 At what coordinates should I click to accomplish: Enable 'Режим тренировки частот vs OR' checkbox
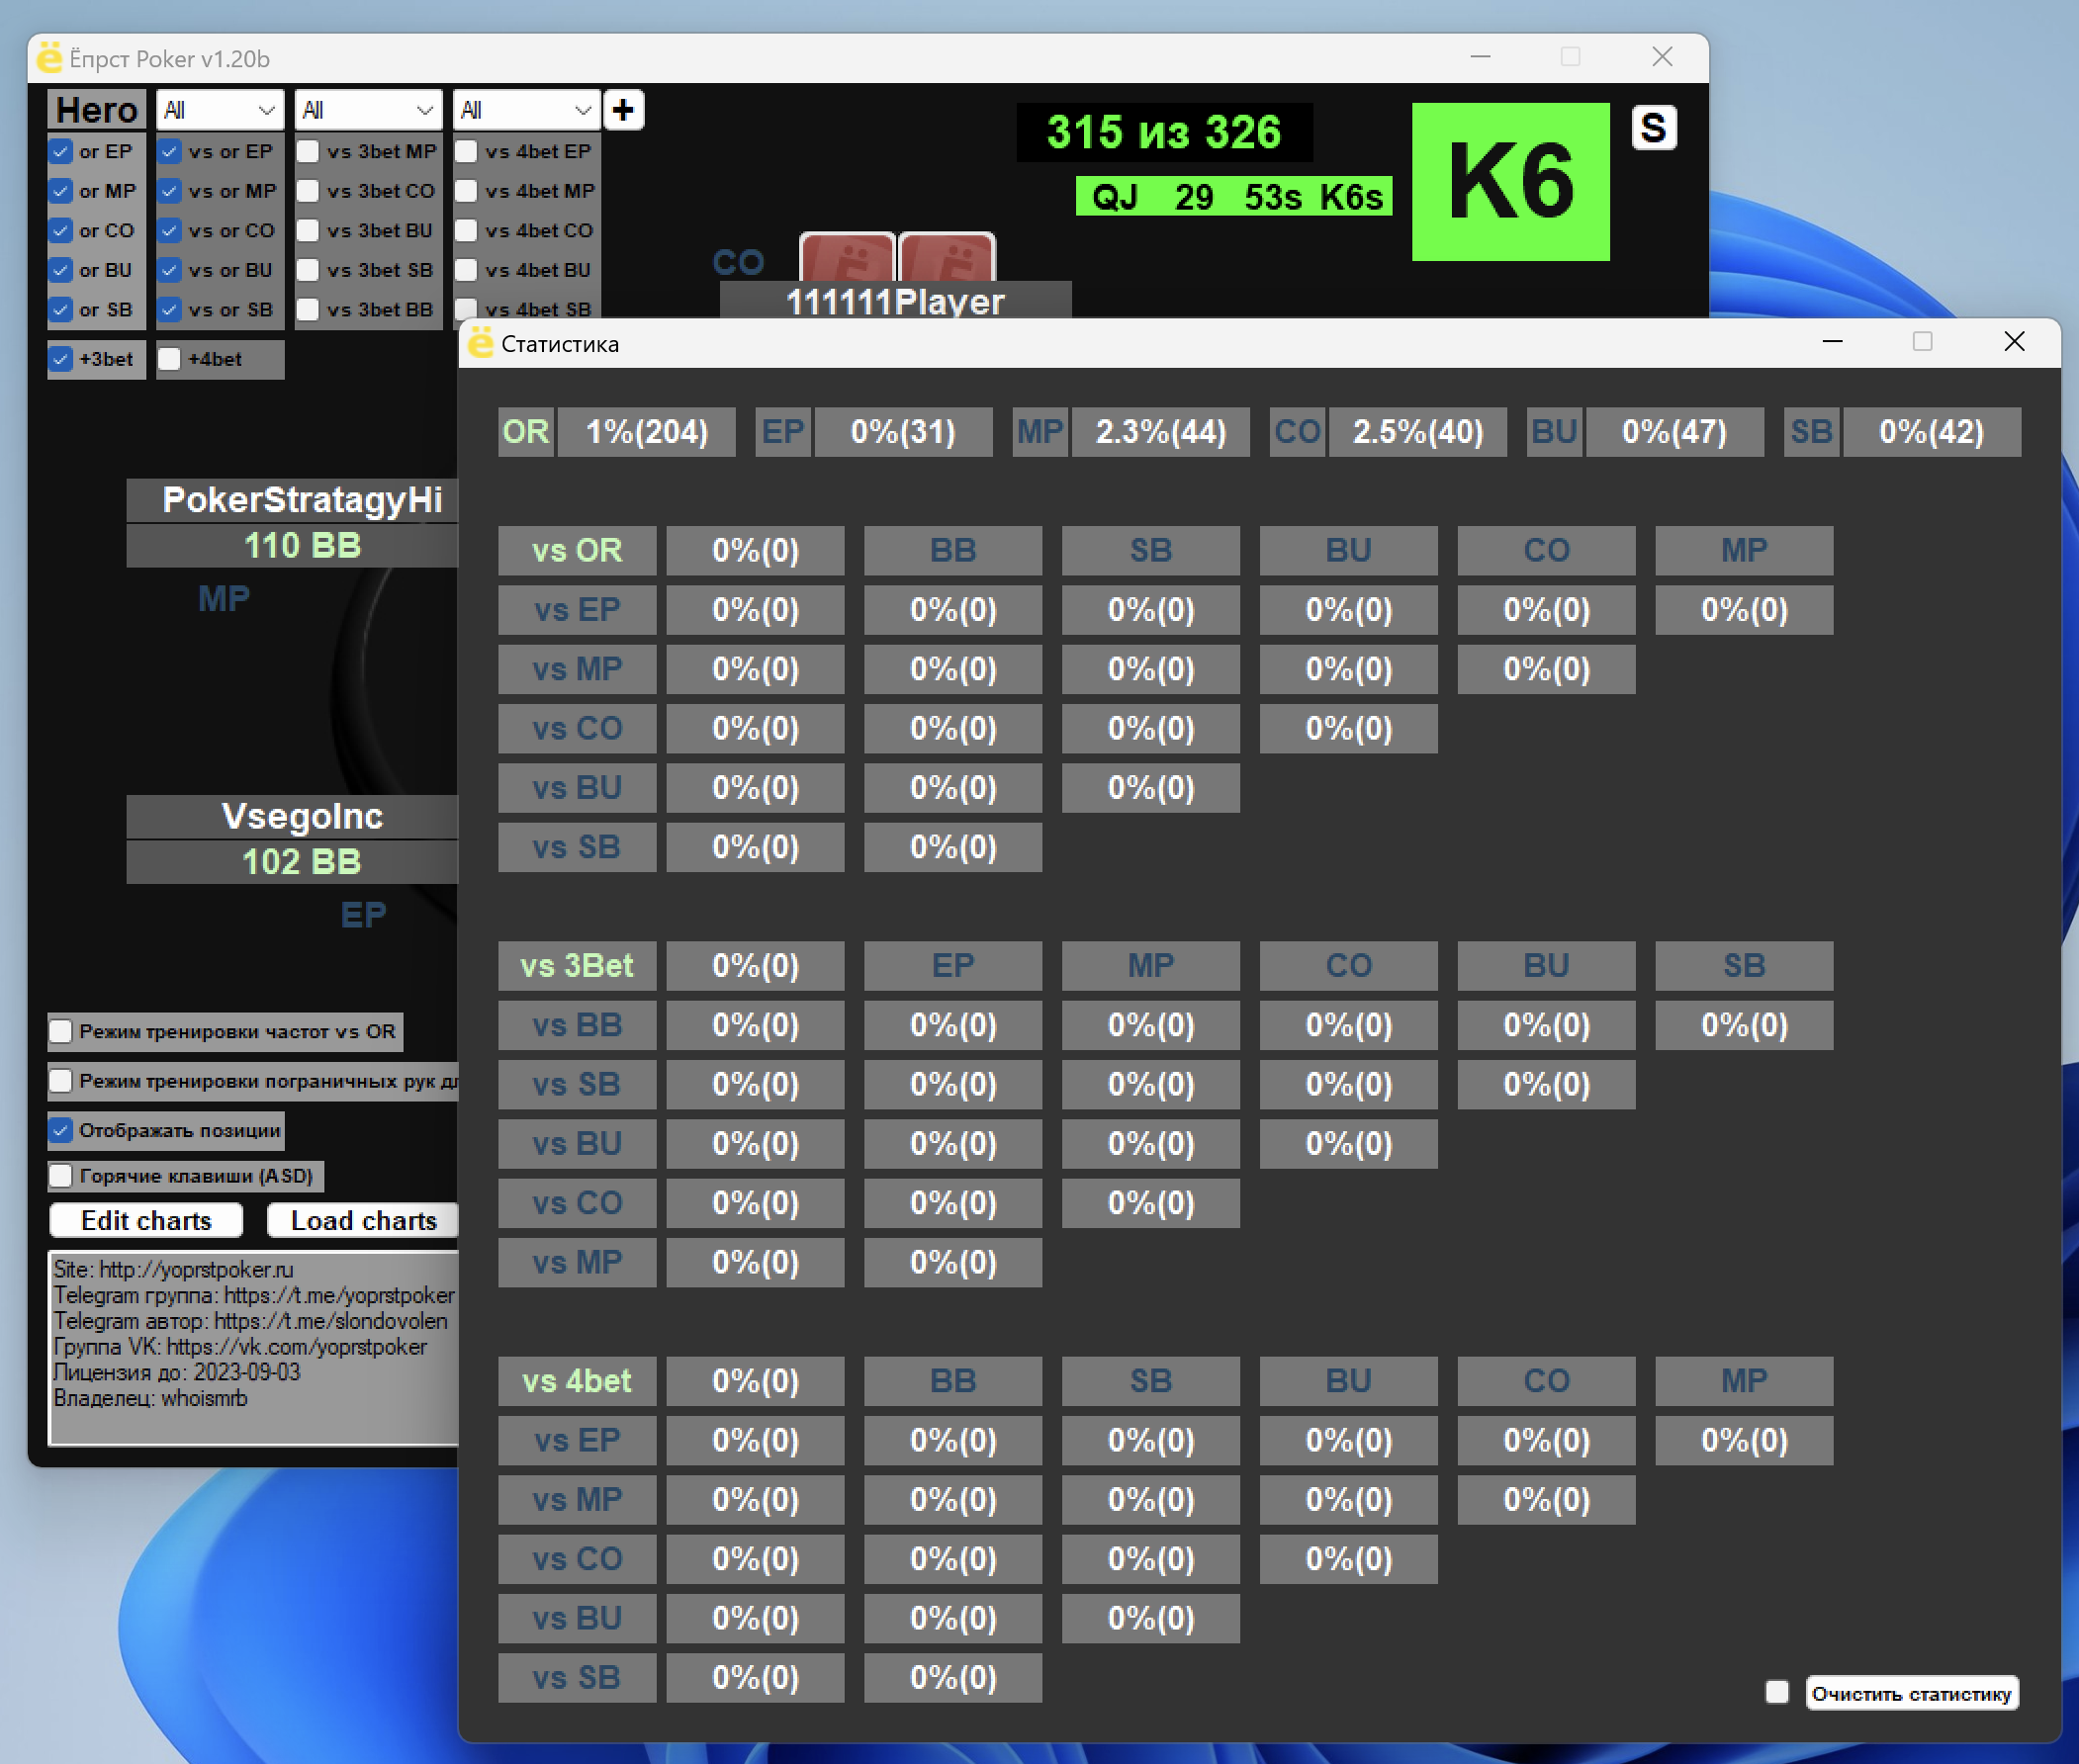61,1031
